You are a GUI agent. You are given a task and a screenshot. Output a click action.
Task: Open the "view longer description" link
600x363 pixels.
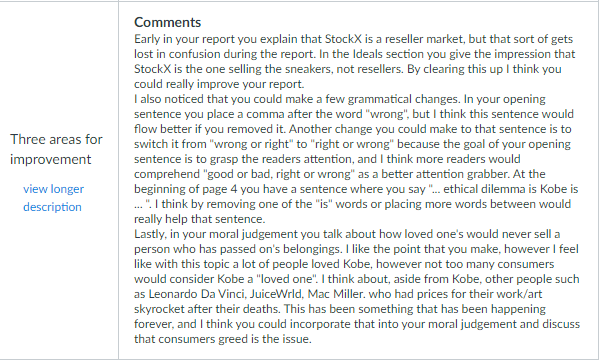(53, 198)
